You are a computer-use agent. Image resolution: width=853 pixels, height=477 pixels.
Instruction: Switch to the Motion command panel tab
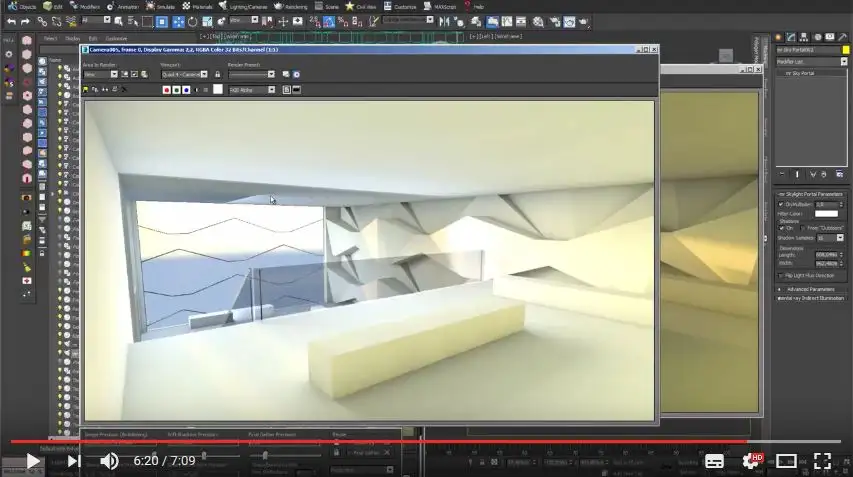(817, 37)
